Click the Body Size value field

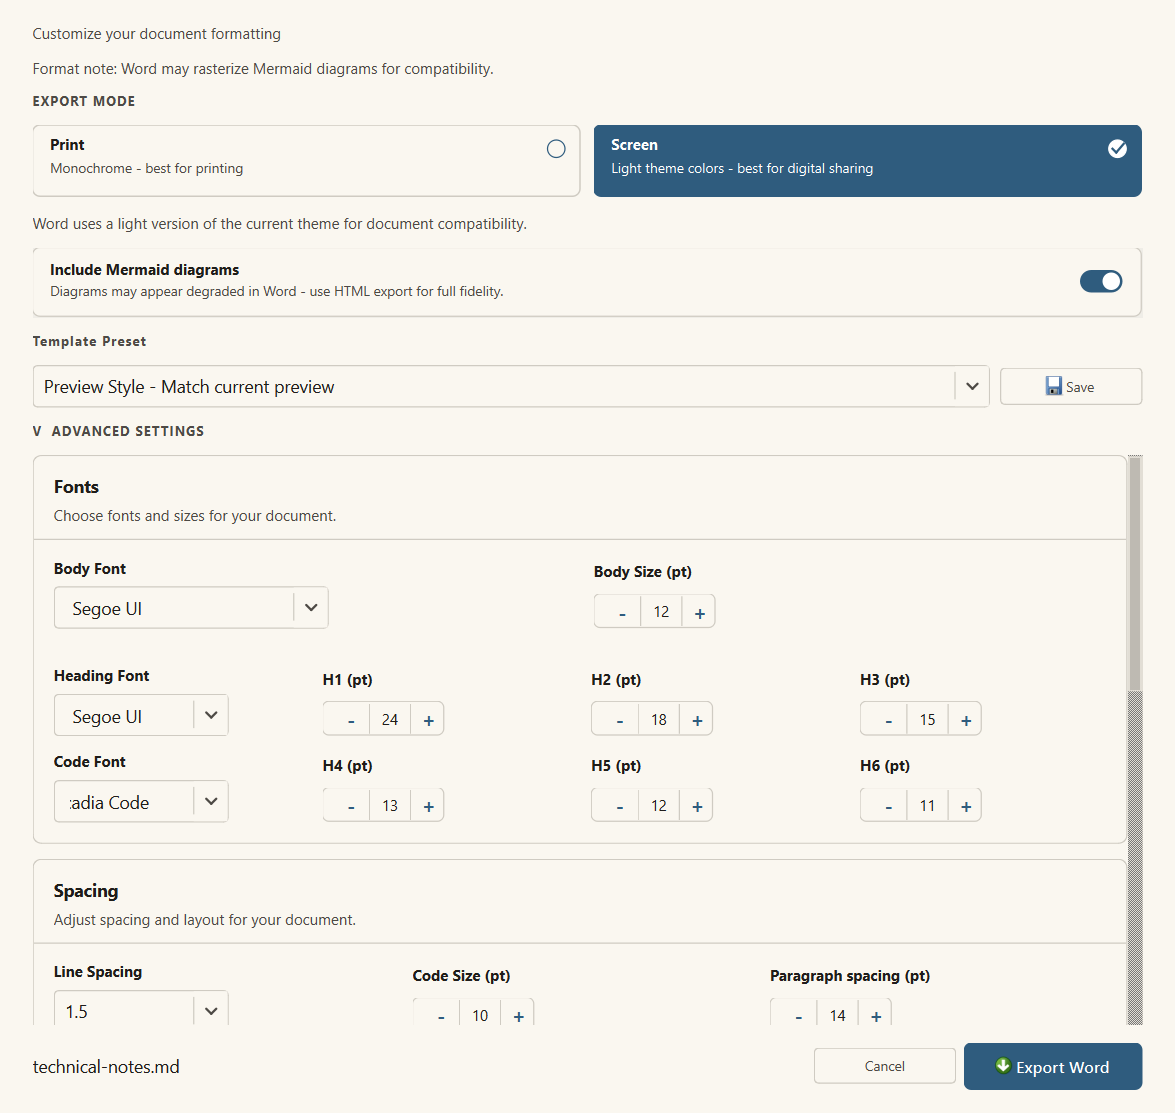[x=661, y=612]
